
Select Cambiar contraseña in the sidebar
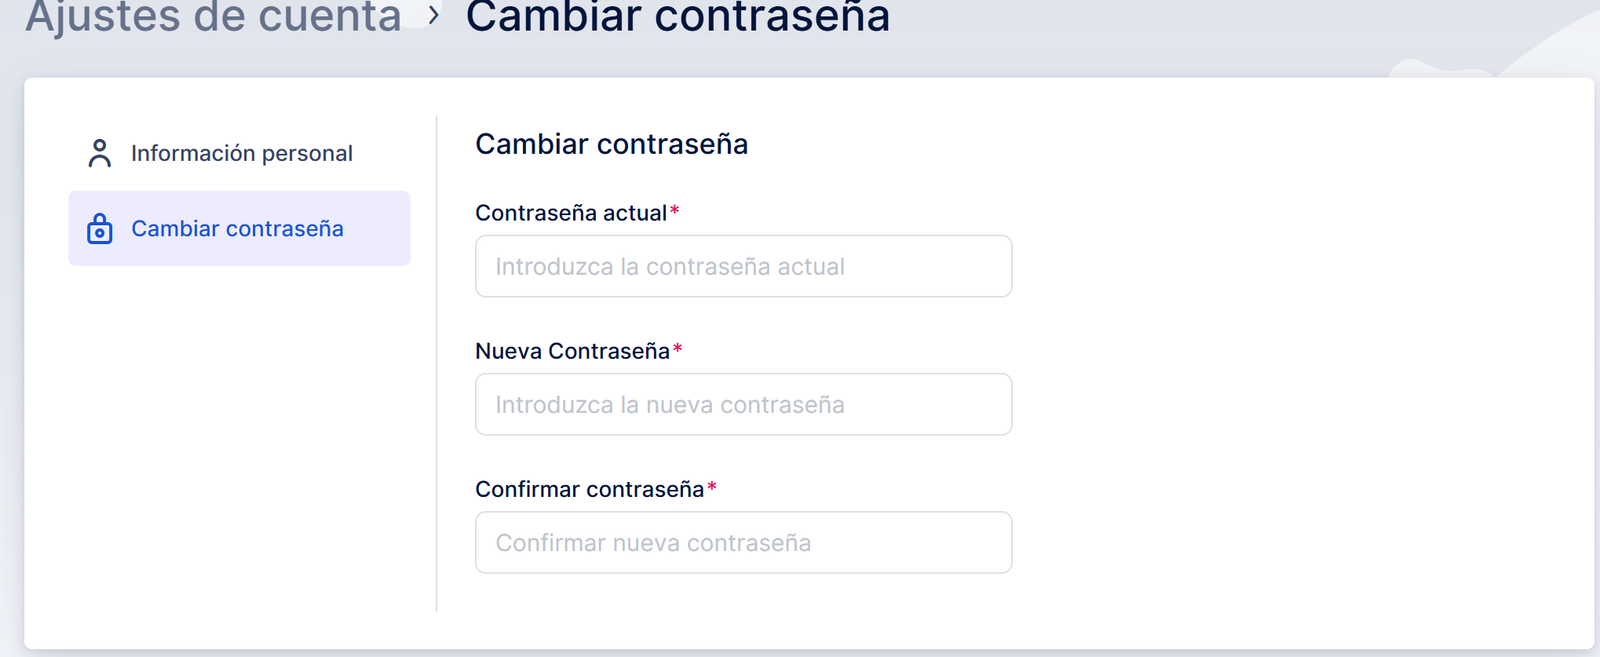[238, 229]
